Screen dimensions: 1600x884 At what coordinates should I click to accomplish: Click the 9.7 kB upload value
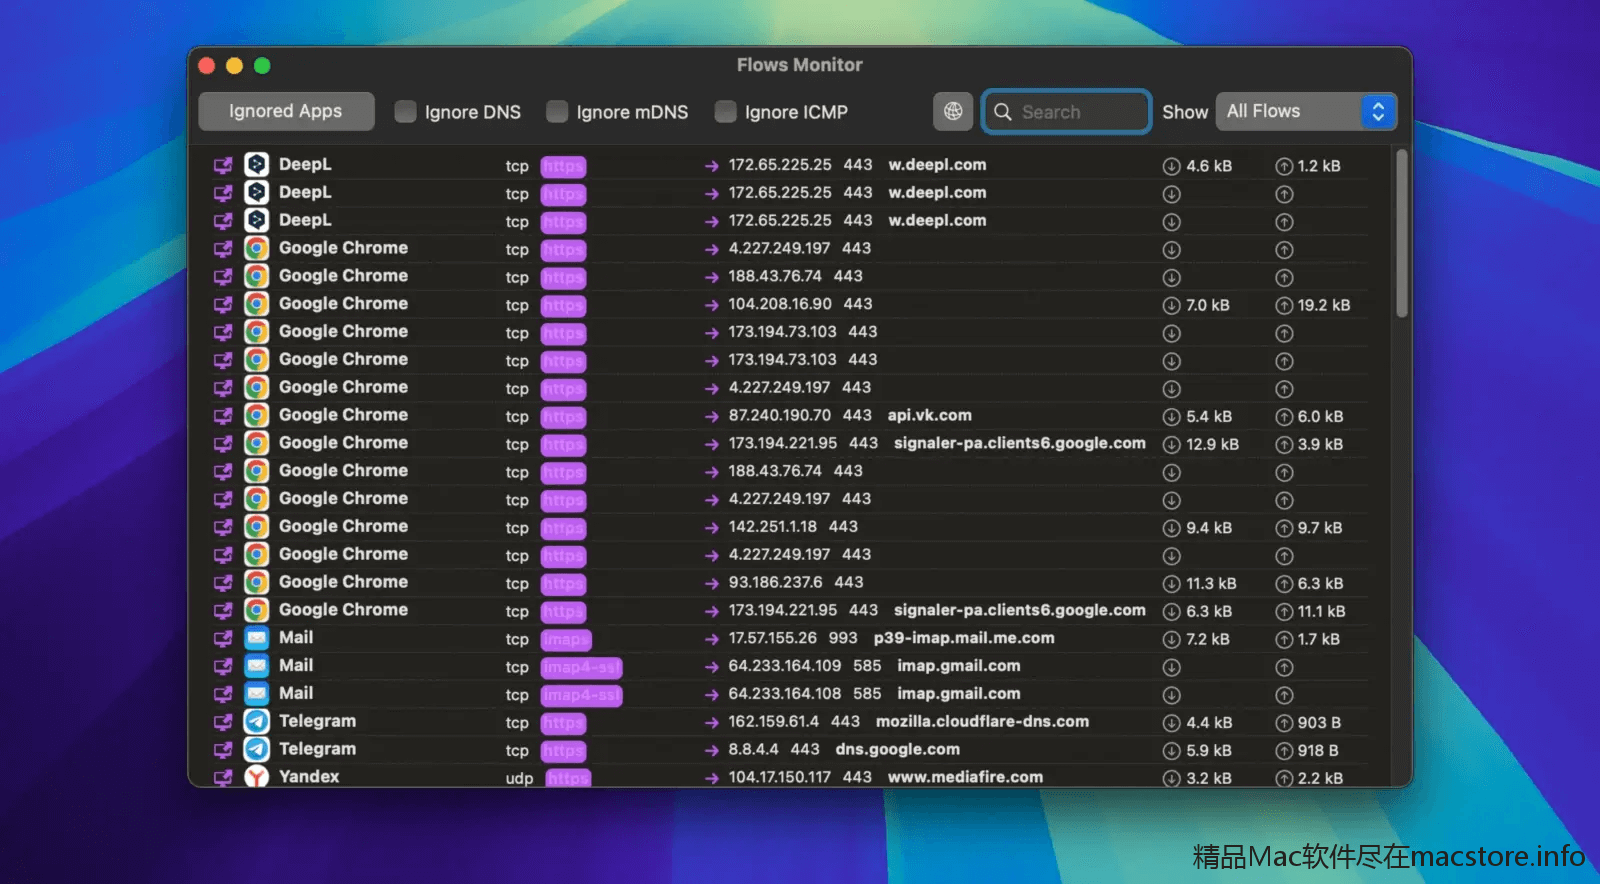pos(1320,527)
